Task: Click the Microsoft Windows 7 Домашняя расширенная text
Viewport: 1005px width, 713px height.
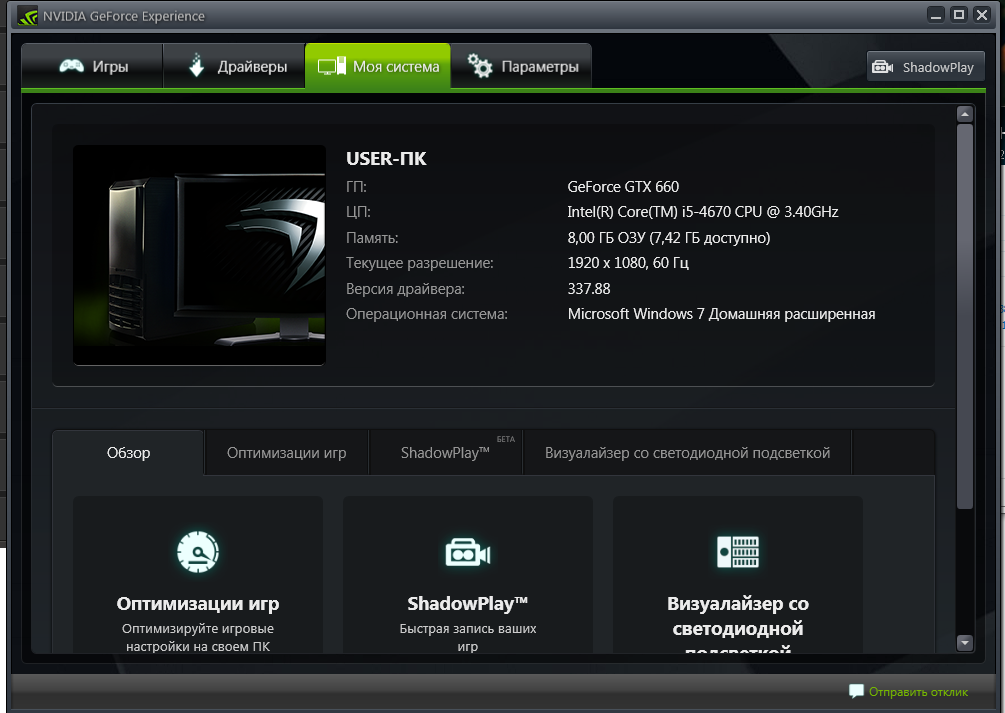Action: [721, 314]
